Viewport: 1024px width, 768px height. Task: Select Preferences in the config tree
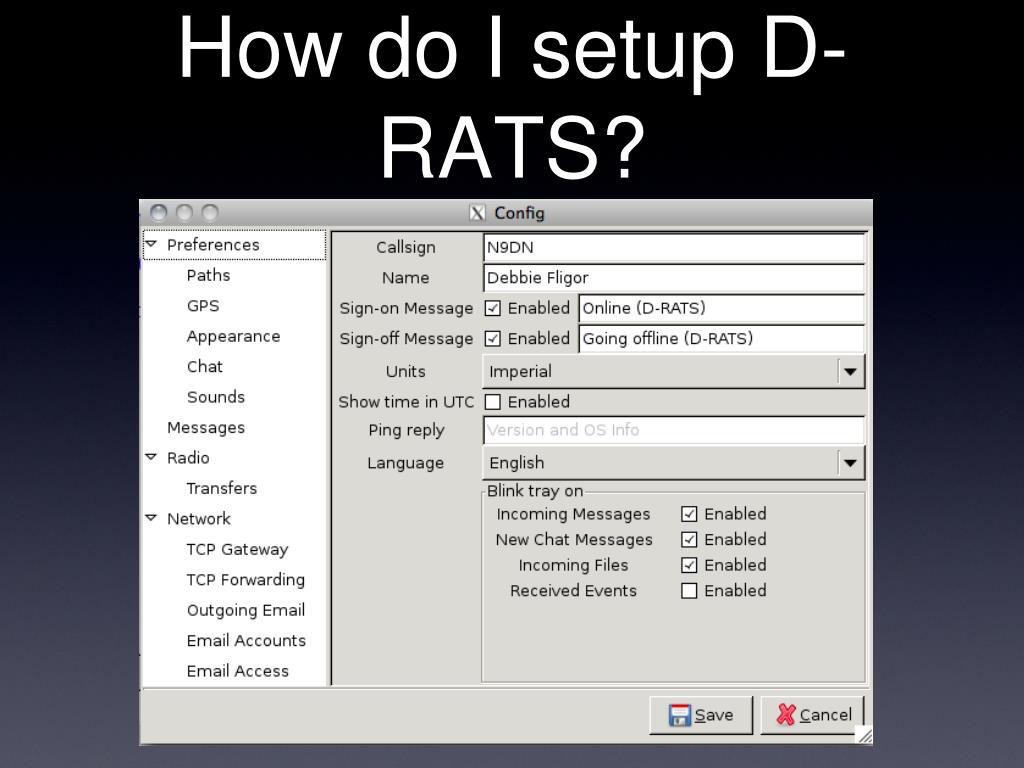click(x=213, y=245)
